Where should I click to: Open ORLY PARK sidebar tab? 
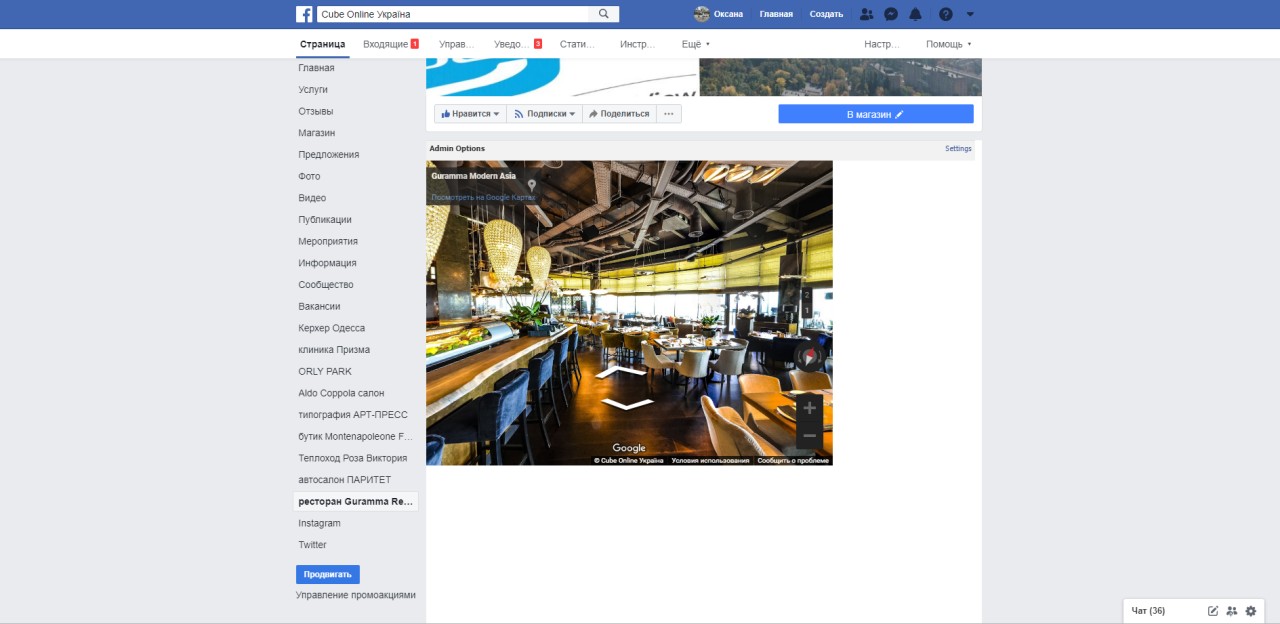click(325, 371)
